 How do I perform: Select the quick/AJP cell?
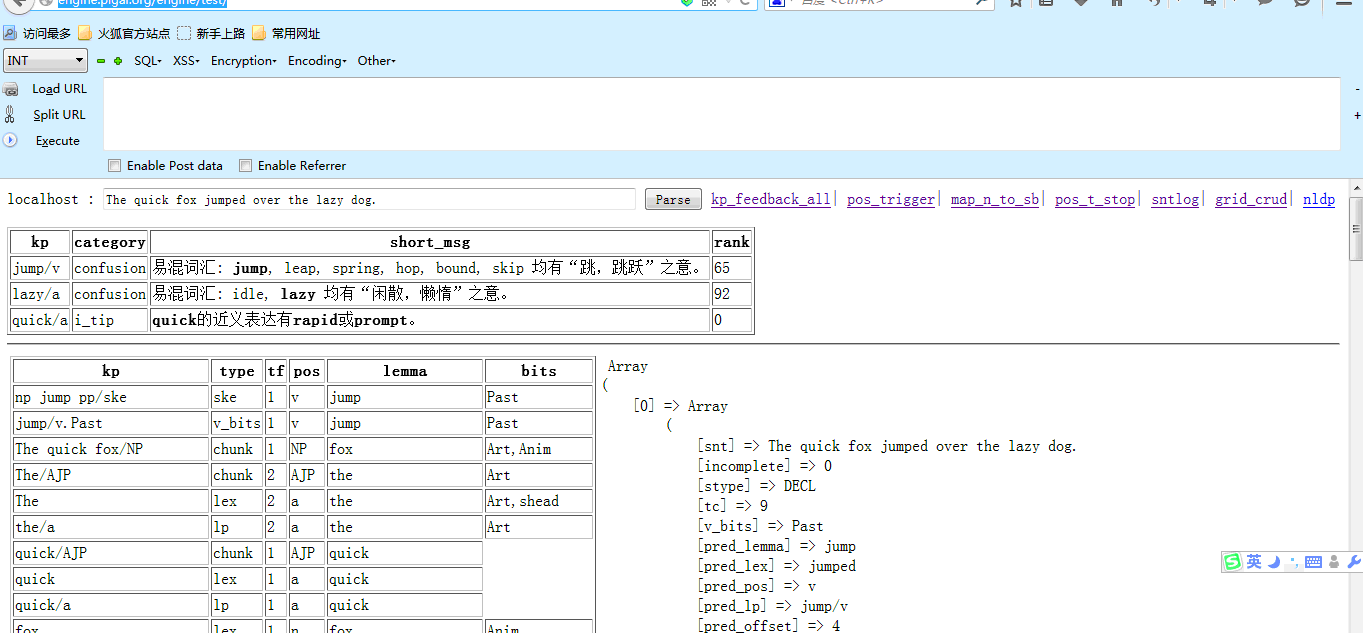111,553
